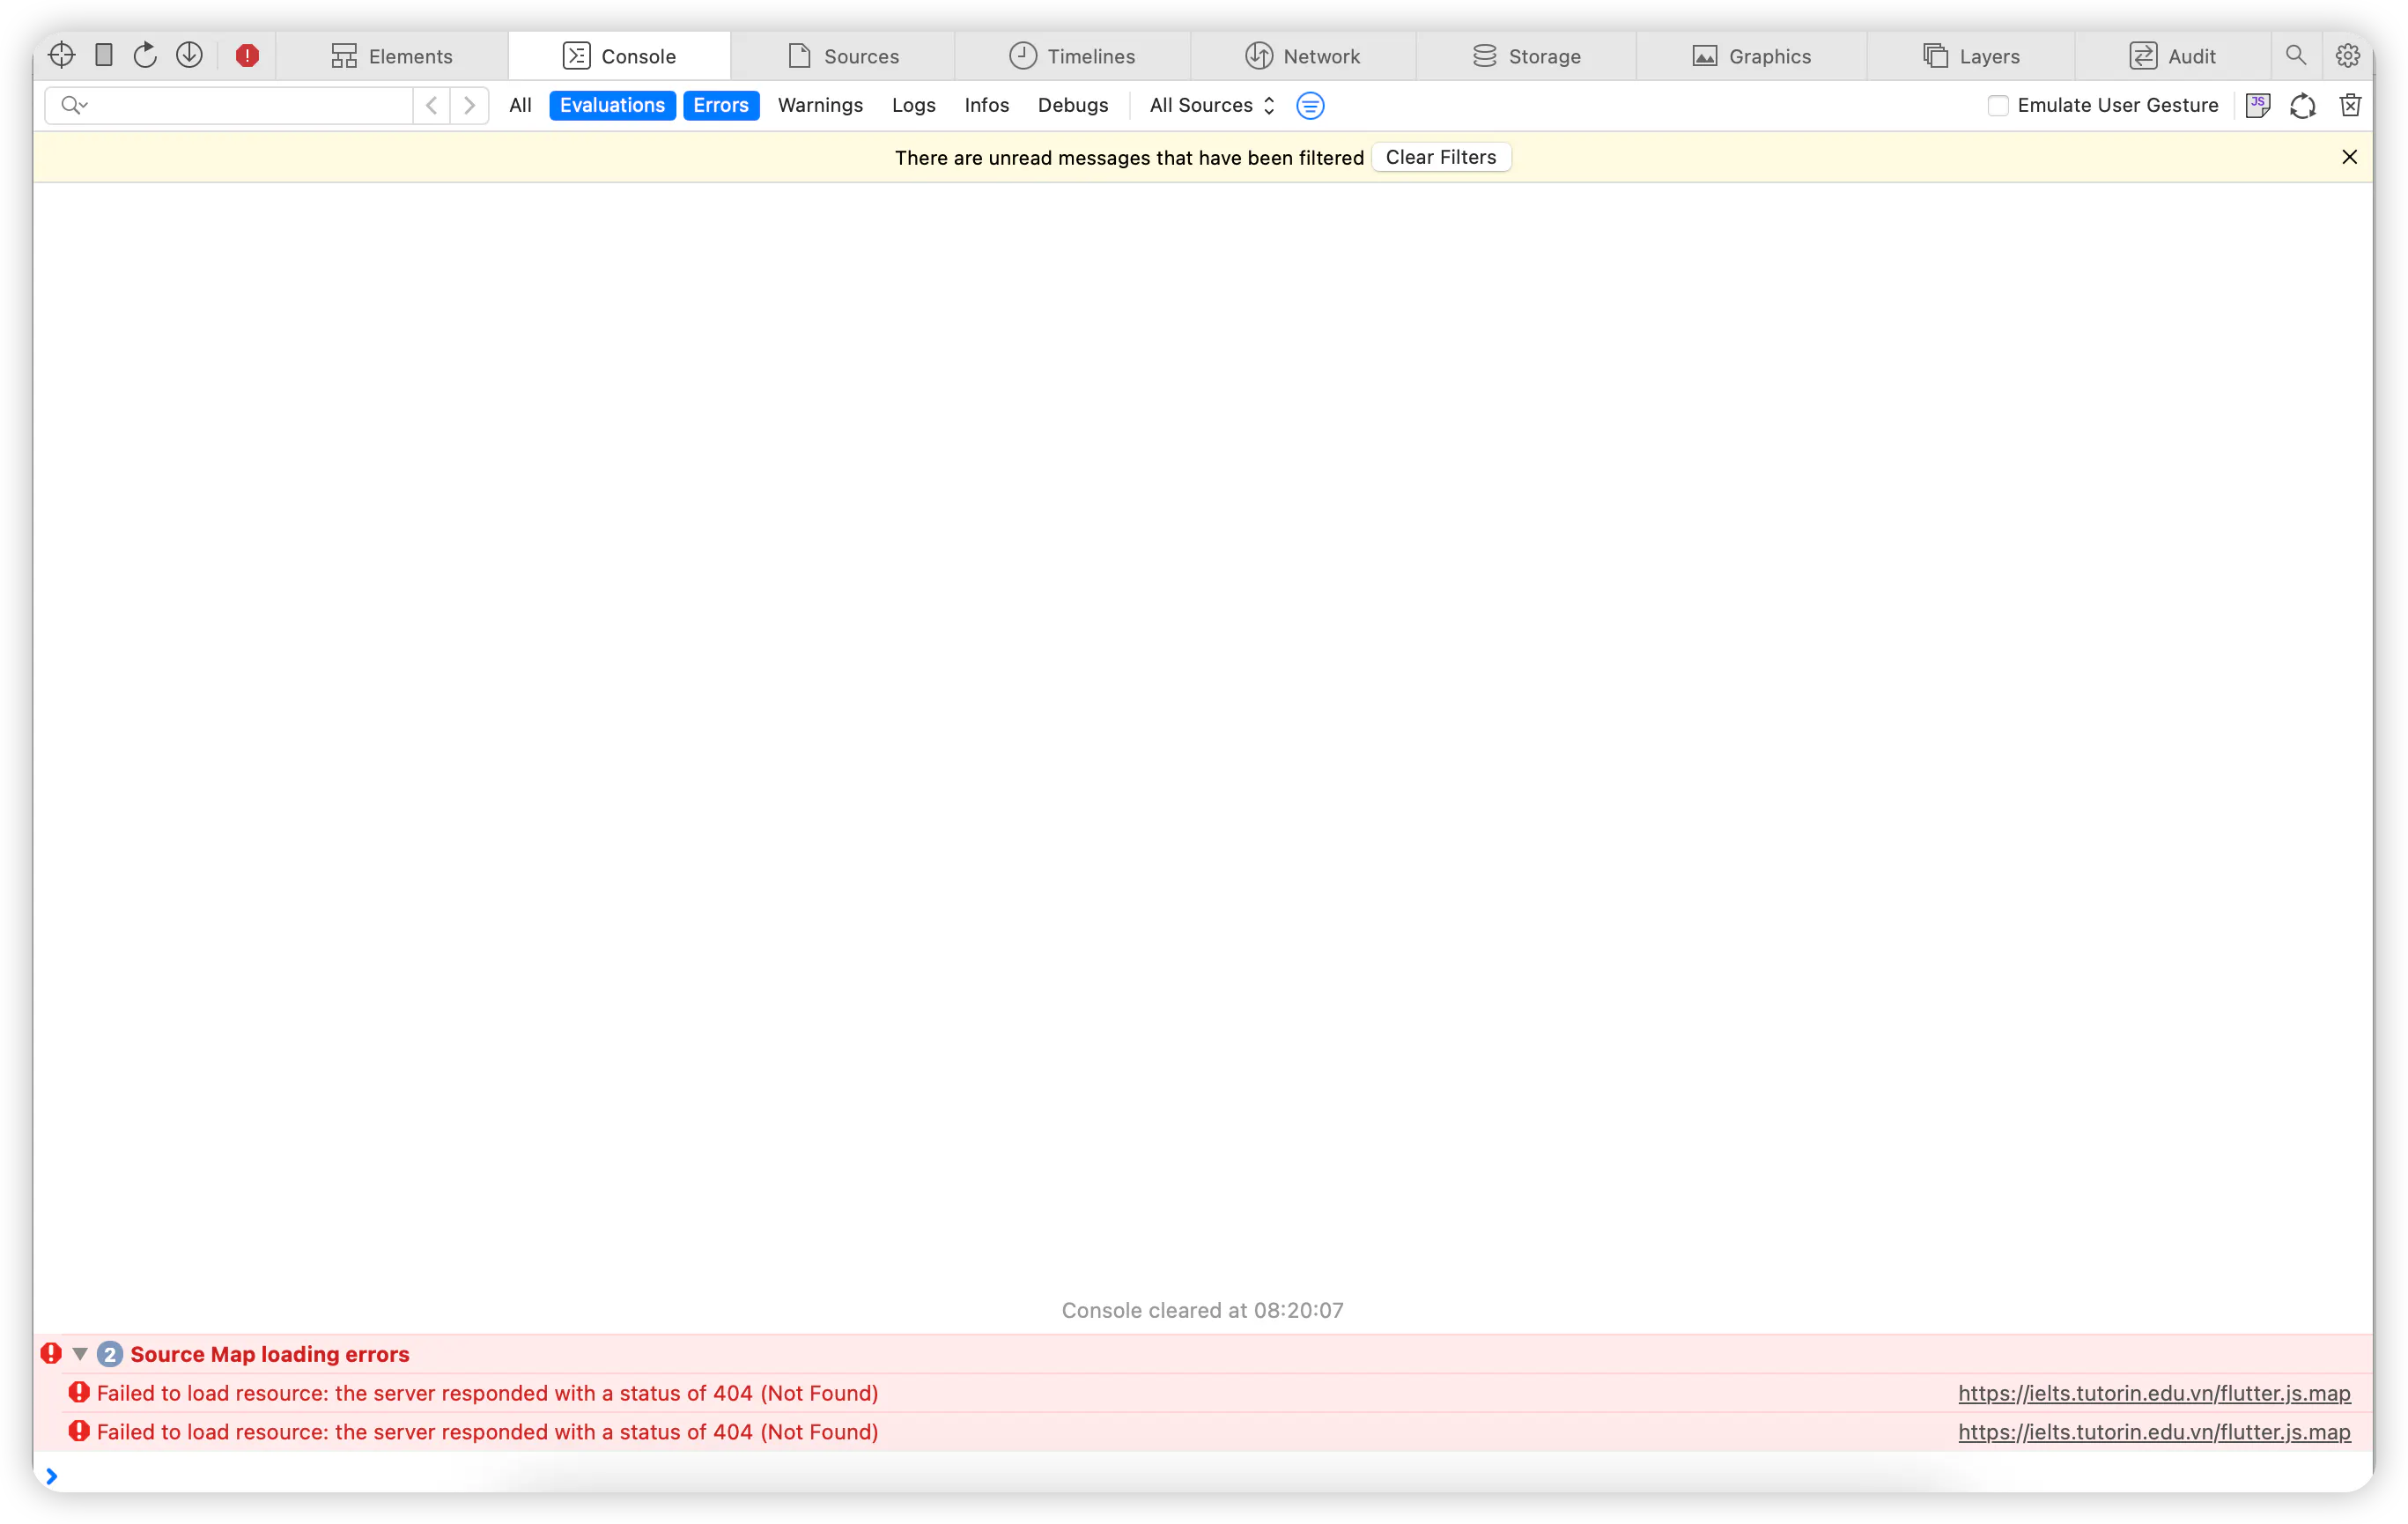Viewport: 2408px width, 1524px height.
Task: Click the red error indicator icon
Action: point(247,56)
